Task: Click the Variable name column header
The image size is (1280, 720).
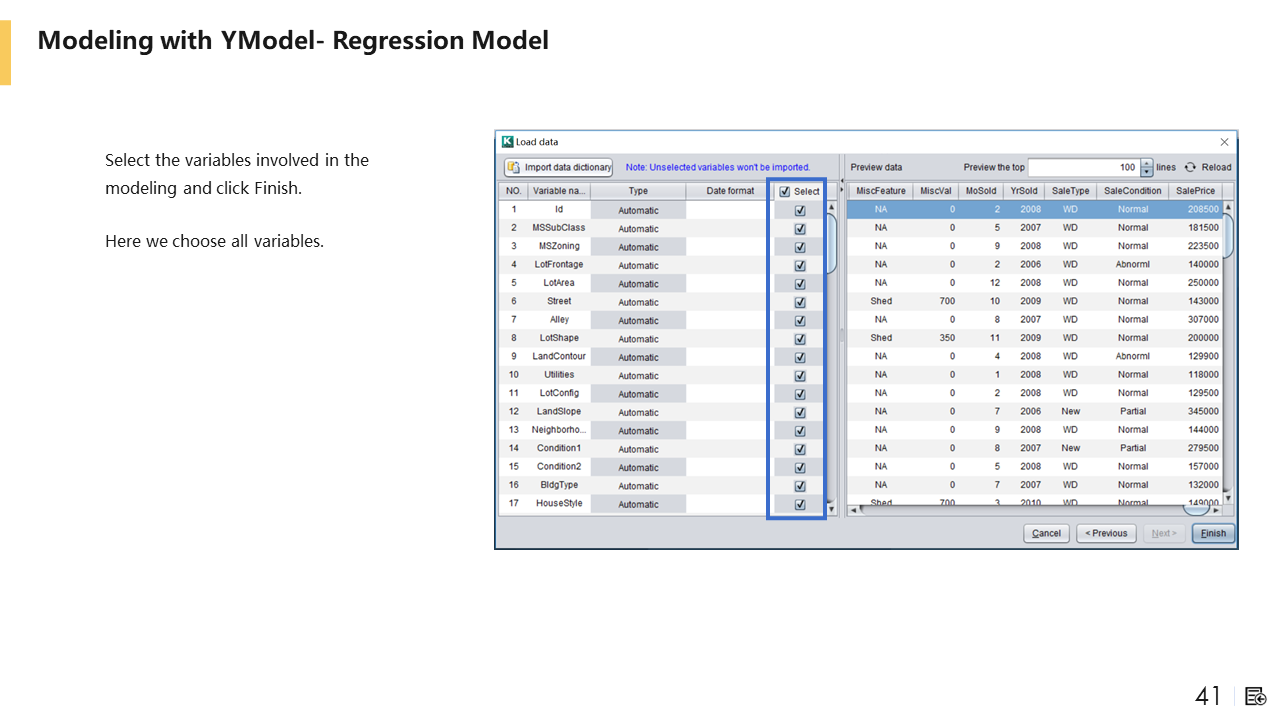Action: click(559, 191)
